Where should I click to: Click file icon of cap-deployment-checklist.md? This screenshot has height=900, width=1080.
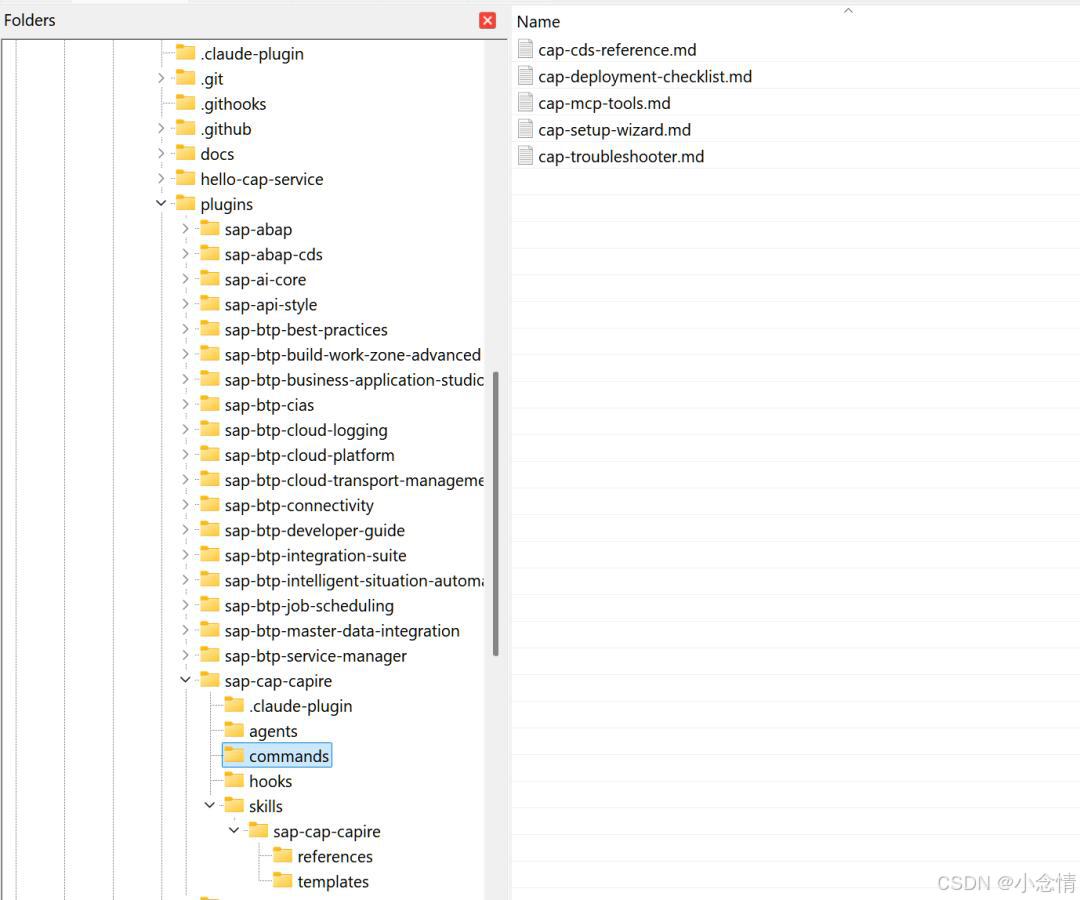coord(526,76)
